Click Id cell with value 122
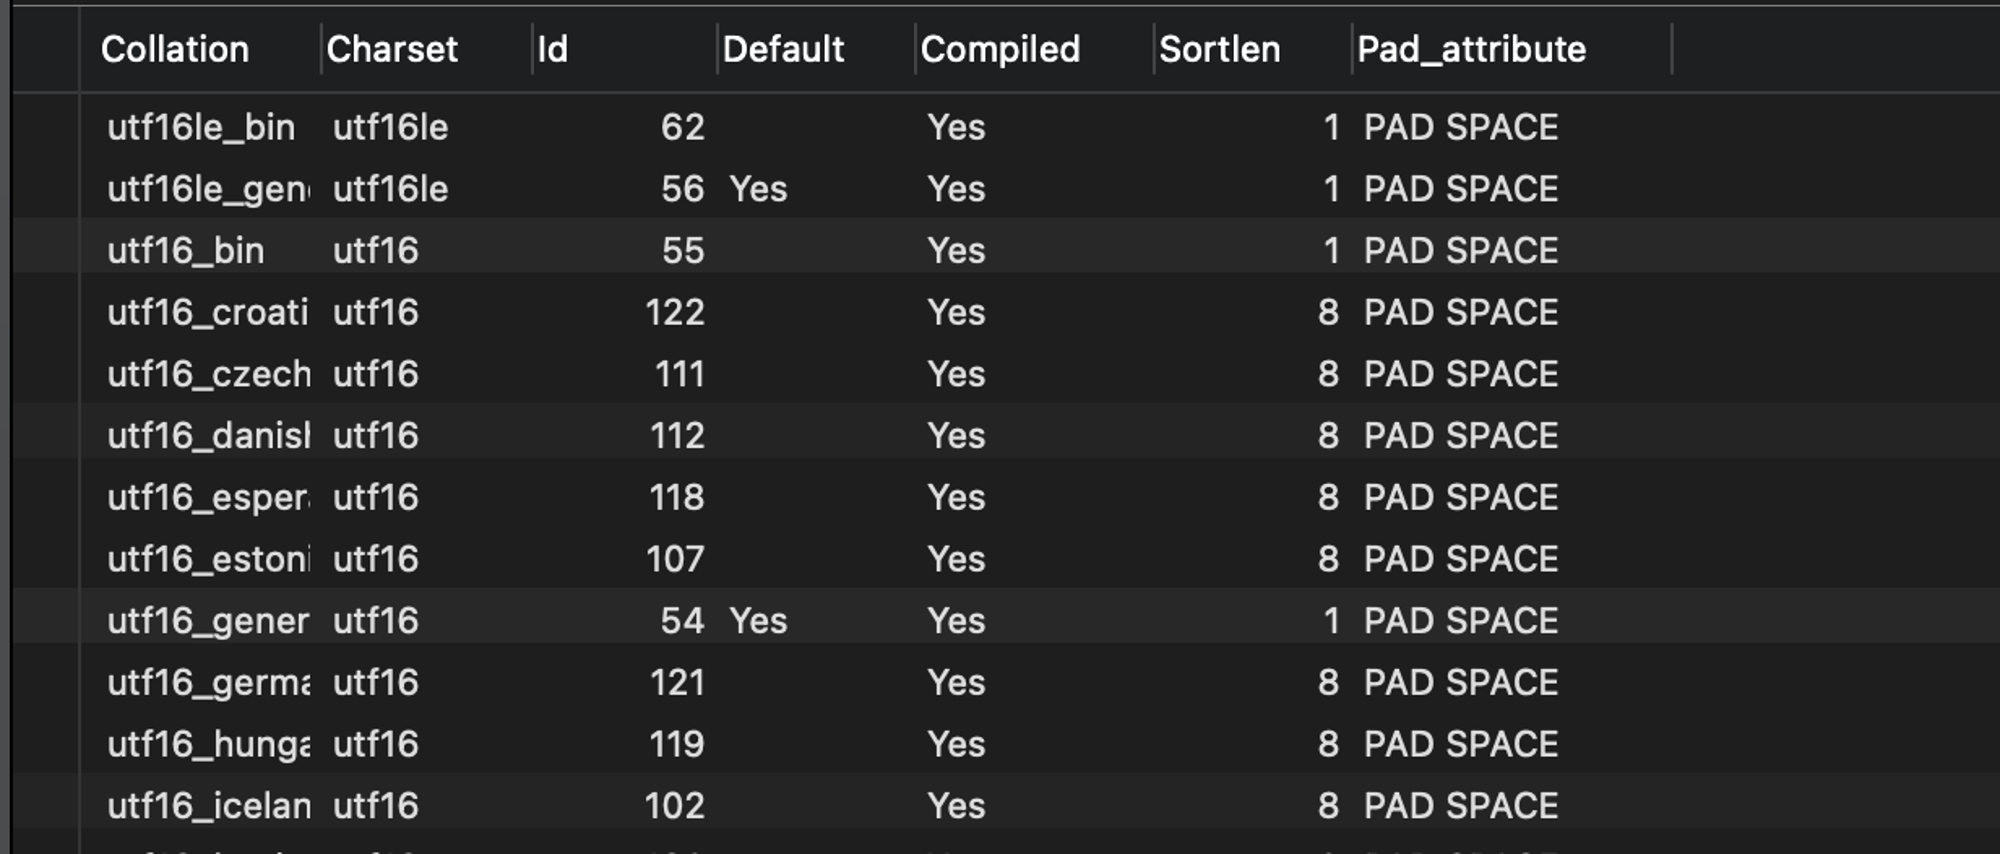 675,312
